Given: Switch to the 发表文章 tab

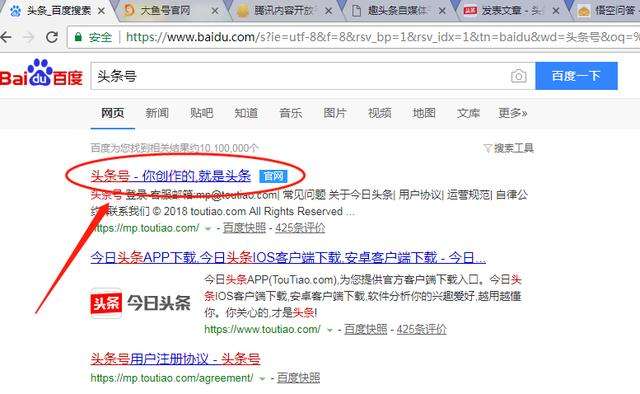Looking at the screenshot, I should [512, 10].
